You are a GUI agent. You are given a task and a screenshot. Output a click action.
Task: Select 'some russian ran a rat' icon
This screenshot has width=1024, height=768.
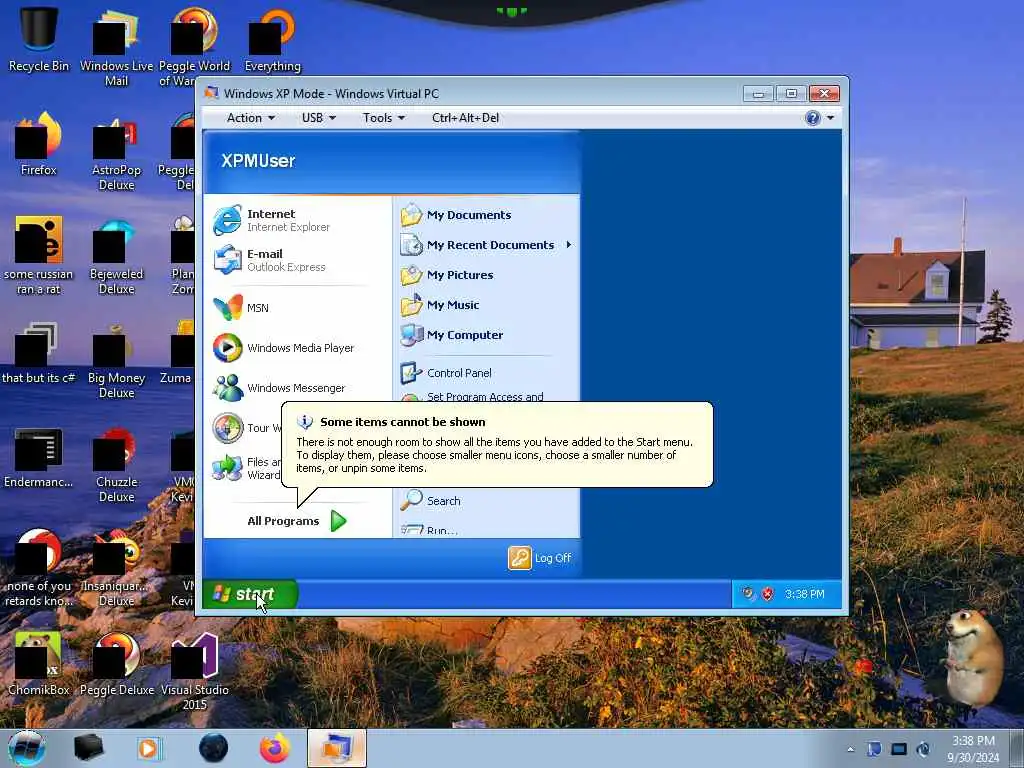[39, 256]
